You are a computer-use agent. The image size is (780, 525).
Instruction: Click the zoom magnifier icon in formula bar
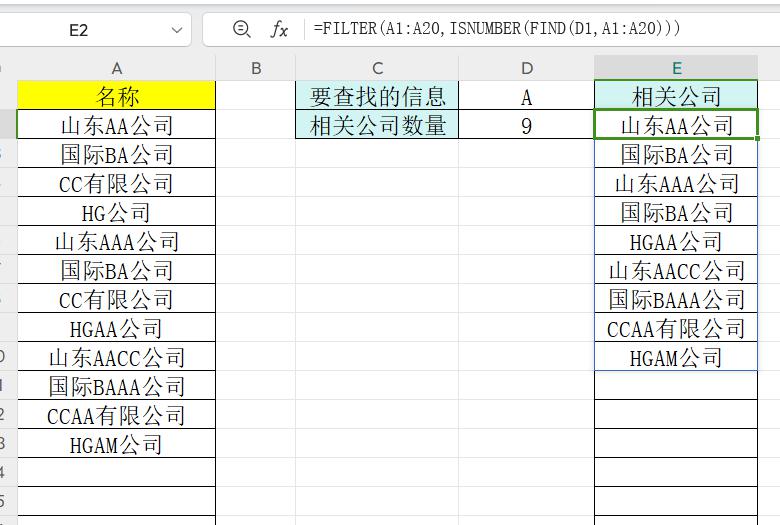pos(241,29)
